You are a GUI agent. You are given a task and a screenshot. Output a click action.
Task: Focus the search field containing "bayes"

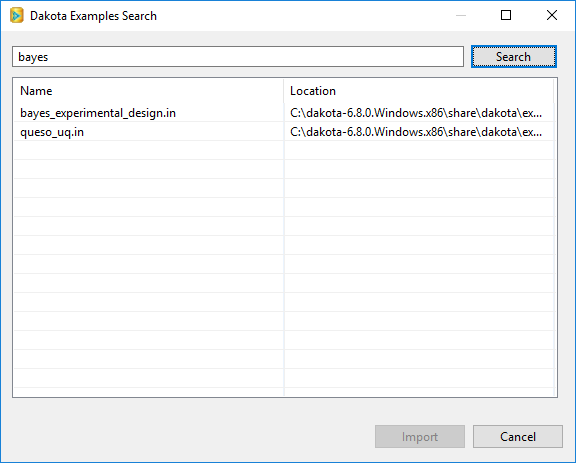coord(238,57)
